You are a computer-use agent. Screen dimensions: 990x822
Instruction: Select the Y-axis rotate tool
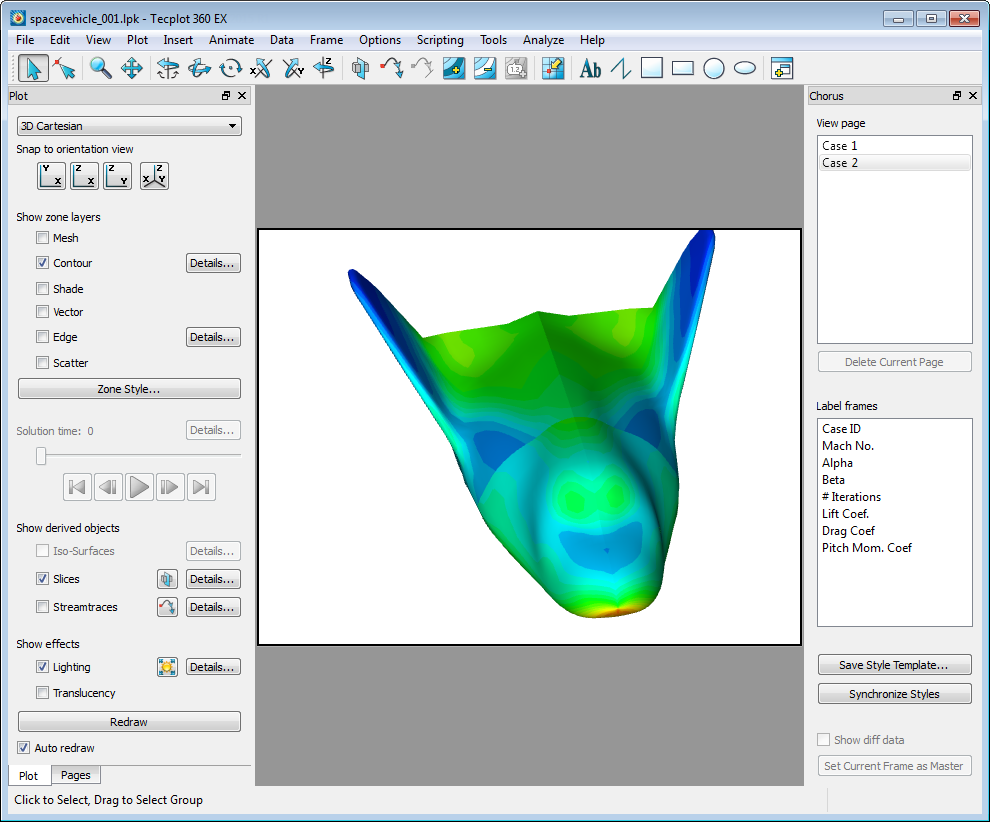293,68
